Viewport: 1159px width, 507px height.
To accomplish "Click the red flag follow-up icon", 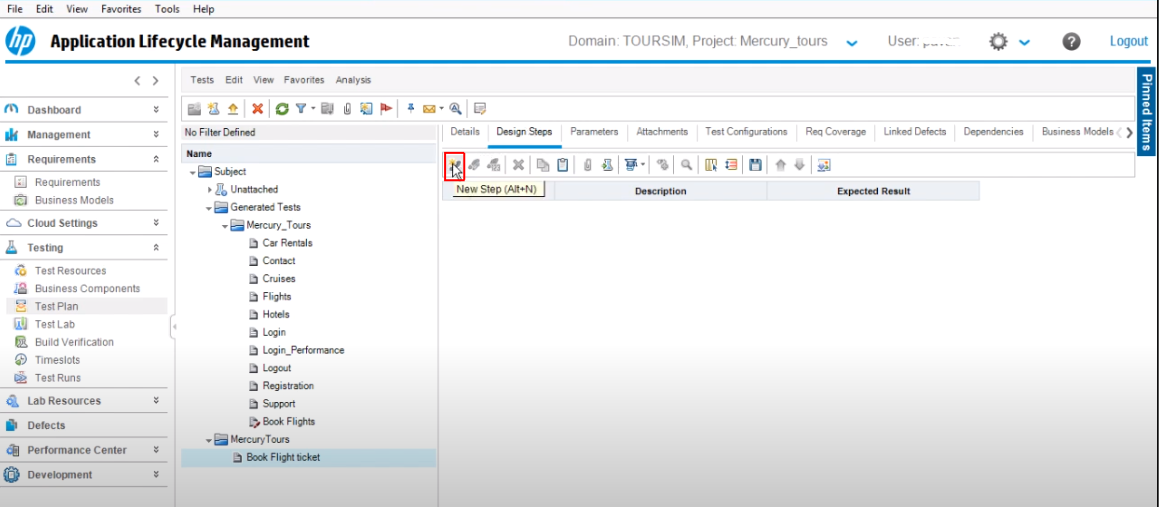I will pos(384,109).
